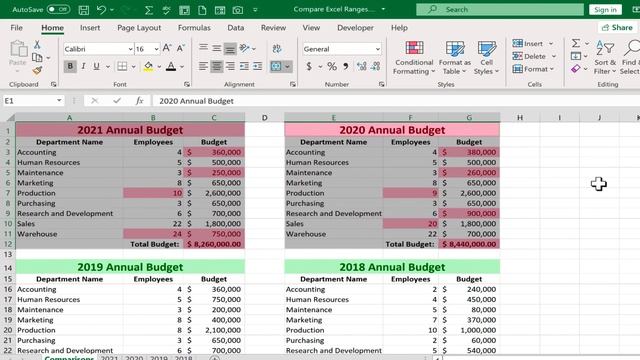Viewport: 640px width, 360px height.
Task: Apply Accounting dollar number format
Action: click(309, 66)
